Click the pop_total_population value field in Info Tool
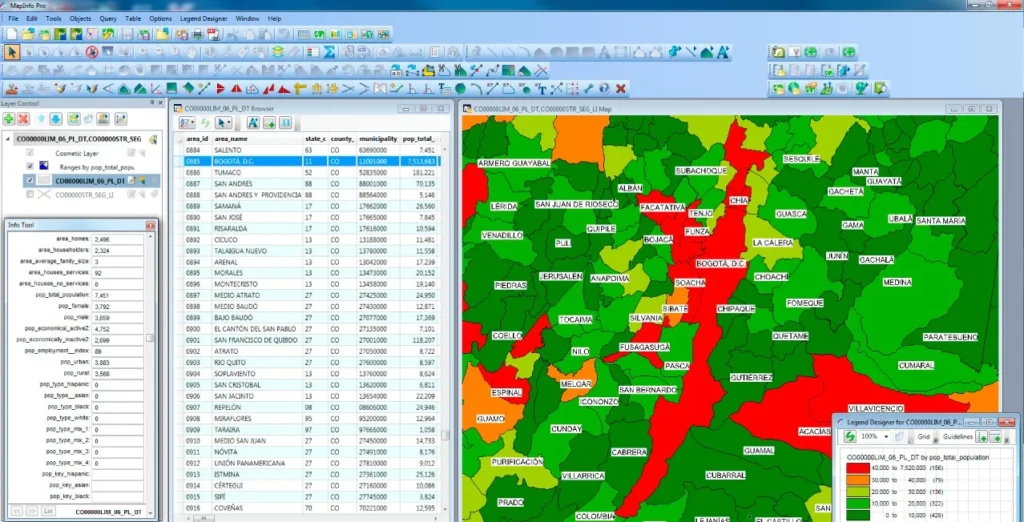 click(118, 295)
